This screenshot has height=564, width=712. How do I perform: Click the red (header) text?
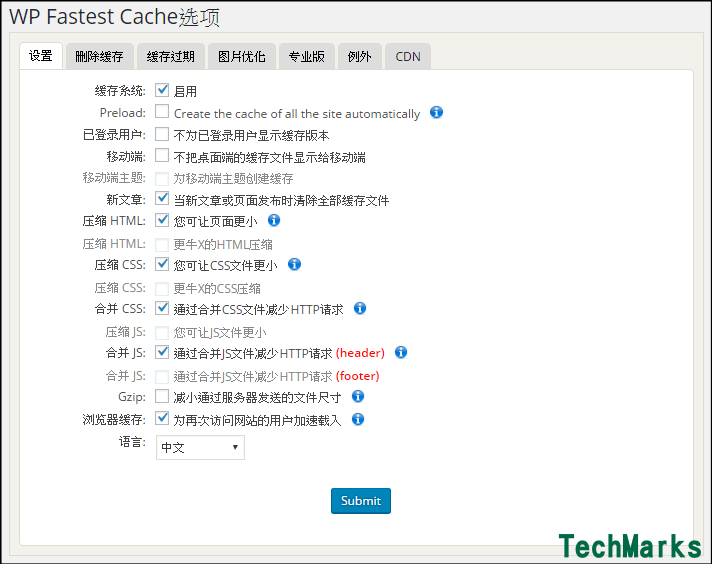click(x=360, y=353)
